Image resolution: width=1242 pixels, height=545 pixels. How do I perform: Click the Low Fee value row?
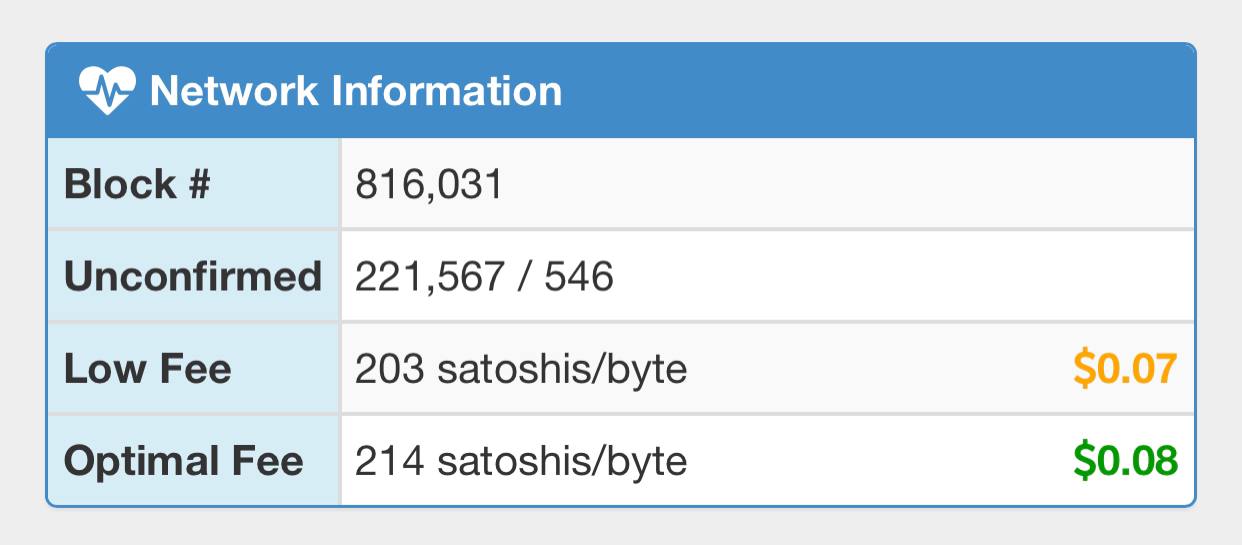click(768, 368)
